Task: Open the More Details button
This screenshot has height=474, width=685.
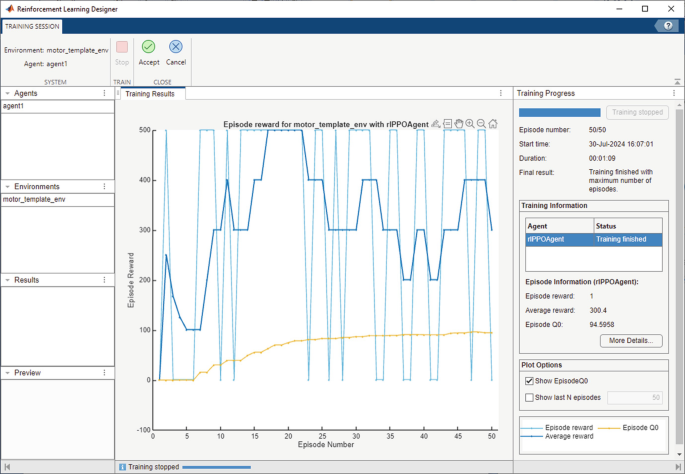Action: 631,341
